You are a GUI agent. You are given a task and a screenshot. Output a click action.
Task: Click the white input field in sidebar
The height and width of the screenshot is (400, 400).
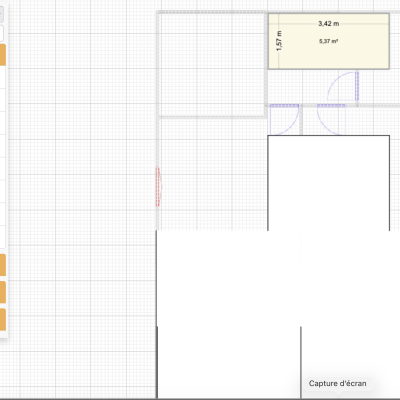[x=2, y=33]
